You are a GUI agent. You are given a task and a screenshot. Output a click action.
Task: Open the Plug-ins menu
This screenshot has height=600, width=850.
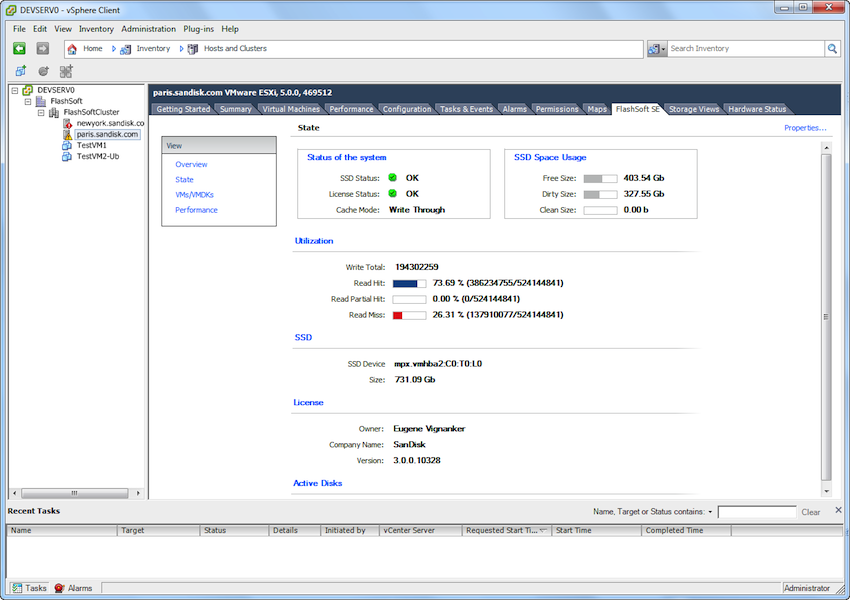click(x=198, y=29)
